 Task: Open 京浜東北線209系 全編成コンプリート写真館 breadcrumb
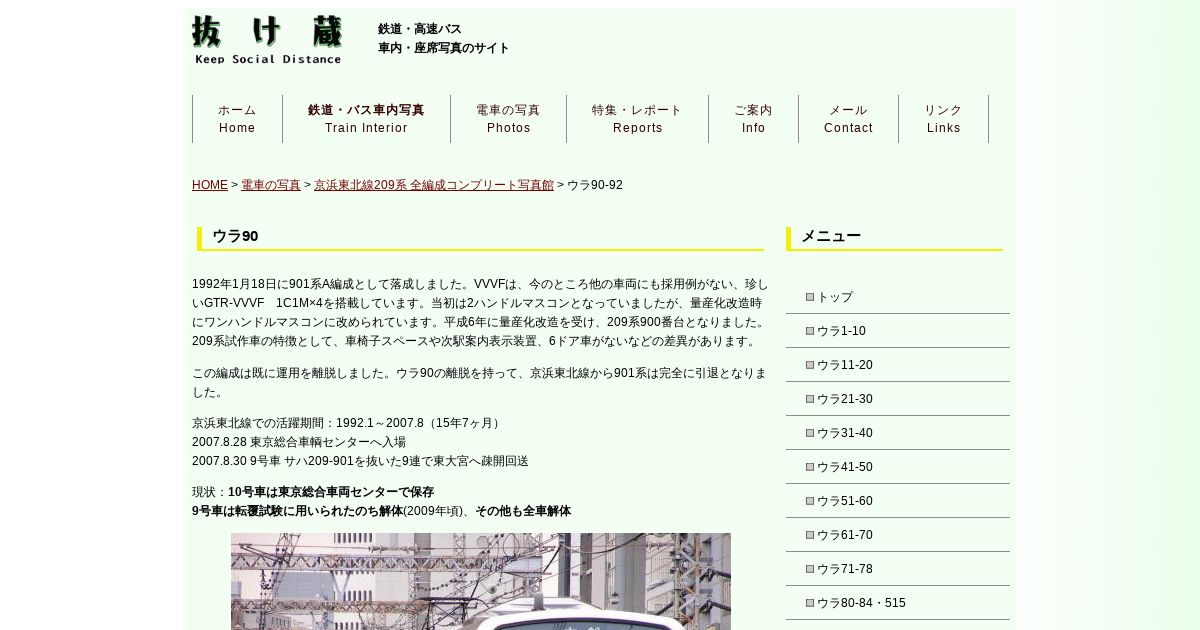click(434, 185)
